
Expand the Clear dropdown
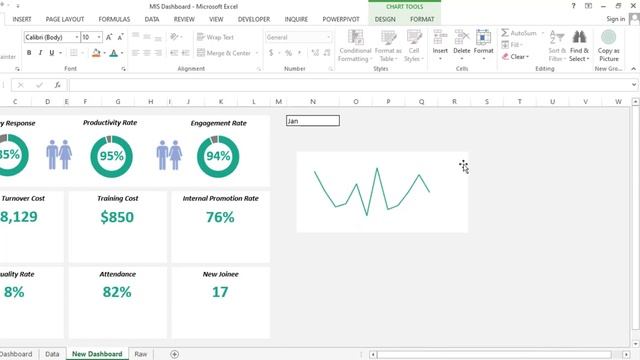(x=527, y=57)
